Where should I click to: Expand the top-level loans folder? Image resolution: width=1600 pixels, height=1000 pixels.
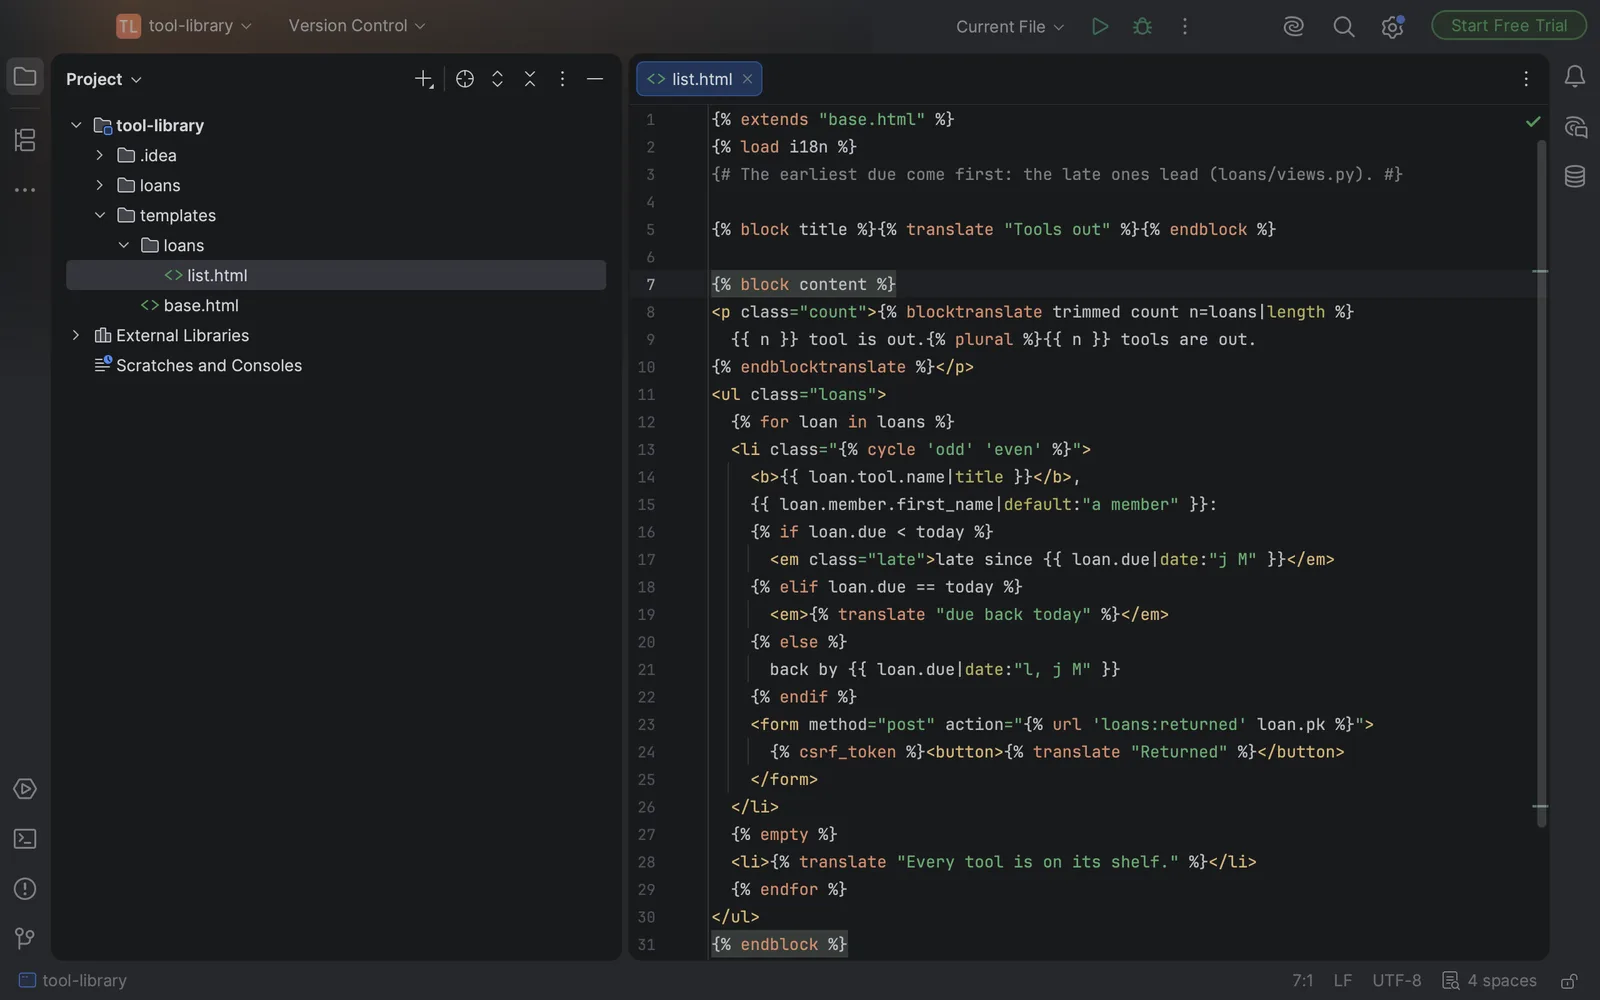[x=99, y=185]
